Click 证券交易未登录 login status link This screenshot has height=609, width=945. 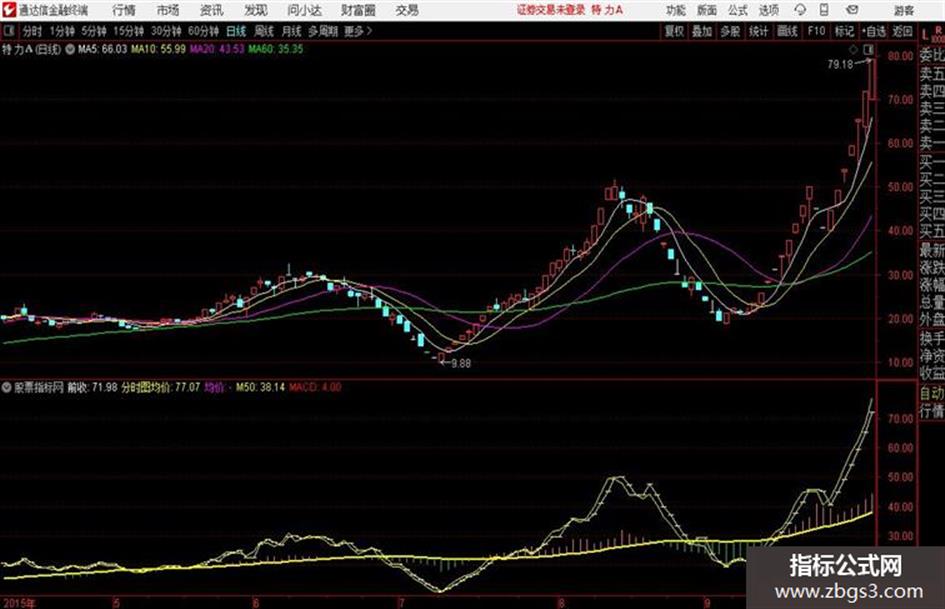(x=551, y=10)
